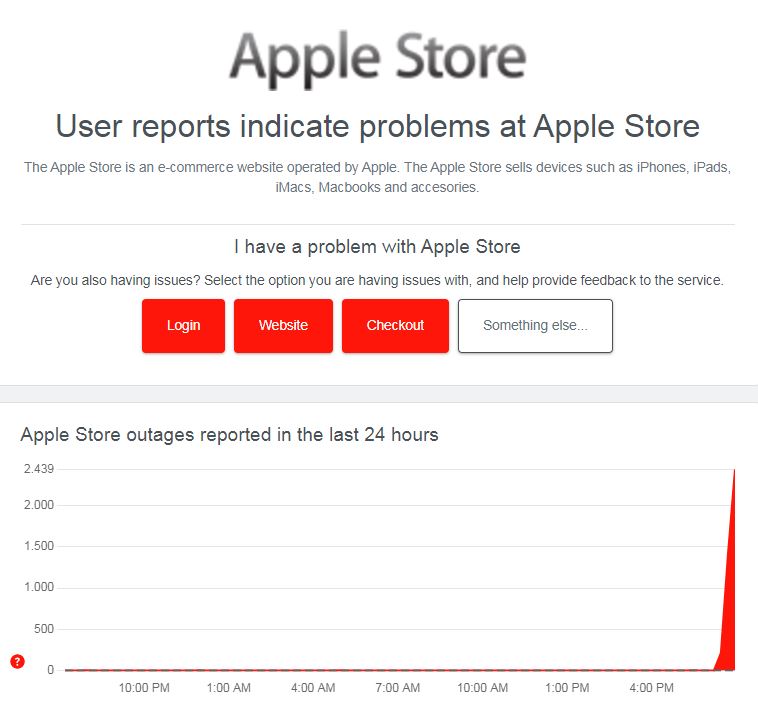Report a Website problem
The image size is (758, 702).
pyautogui.click(x=283, y=325)
